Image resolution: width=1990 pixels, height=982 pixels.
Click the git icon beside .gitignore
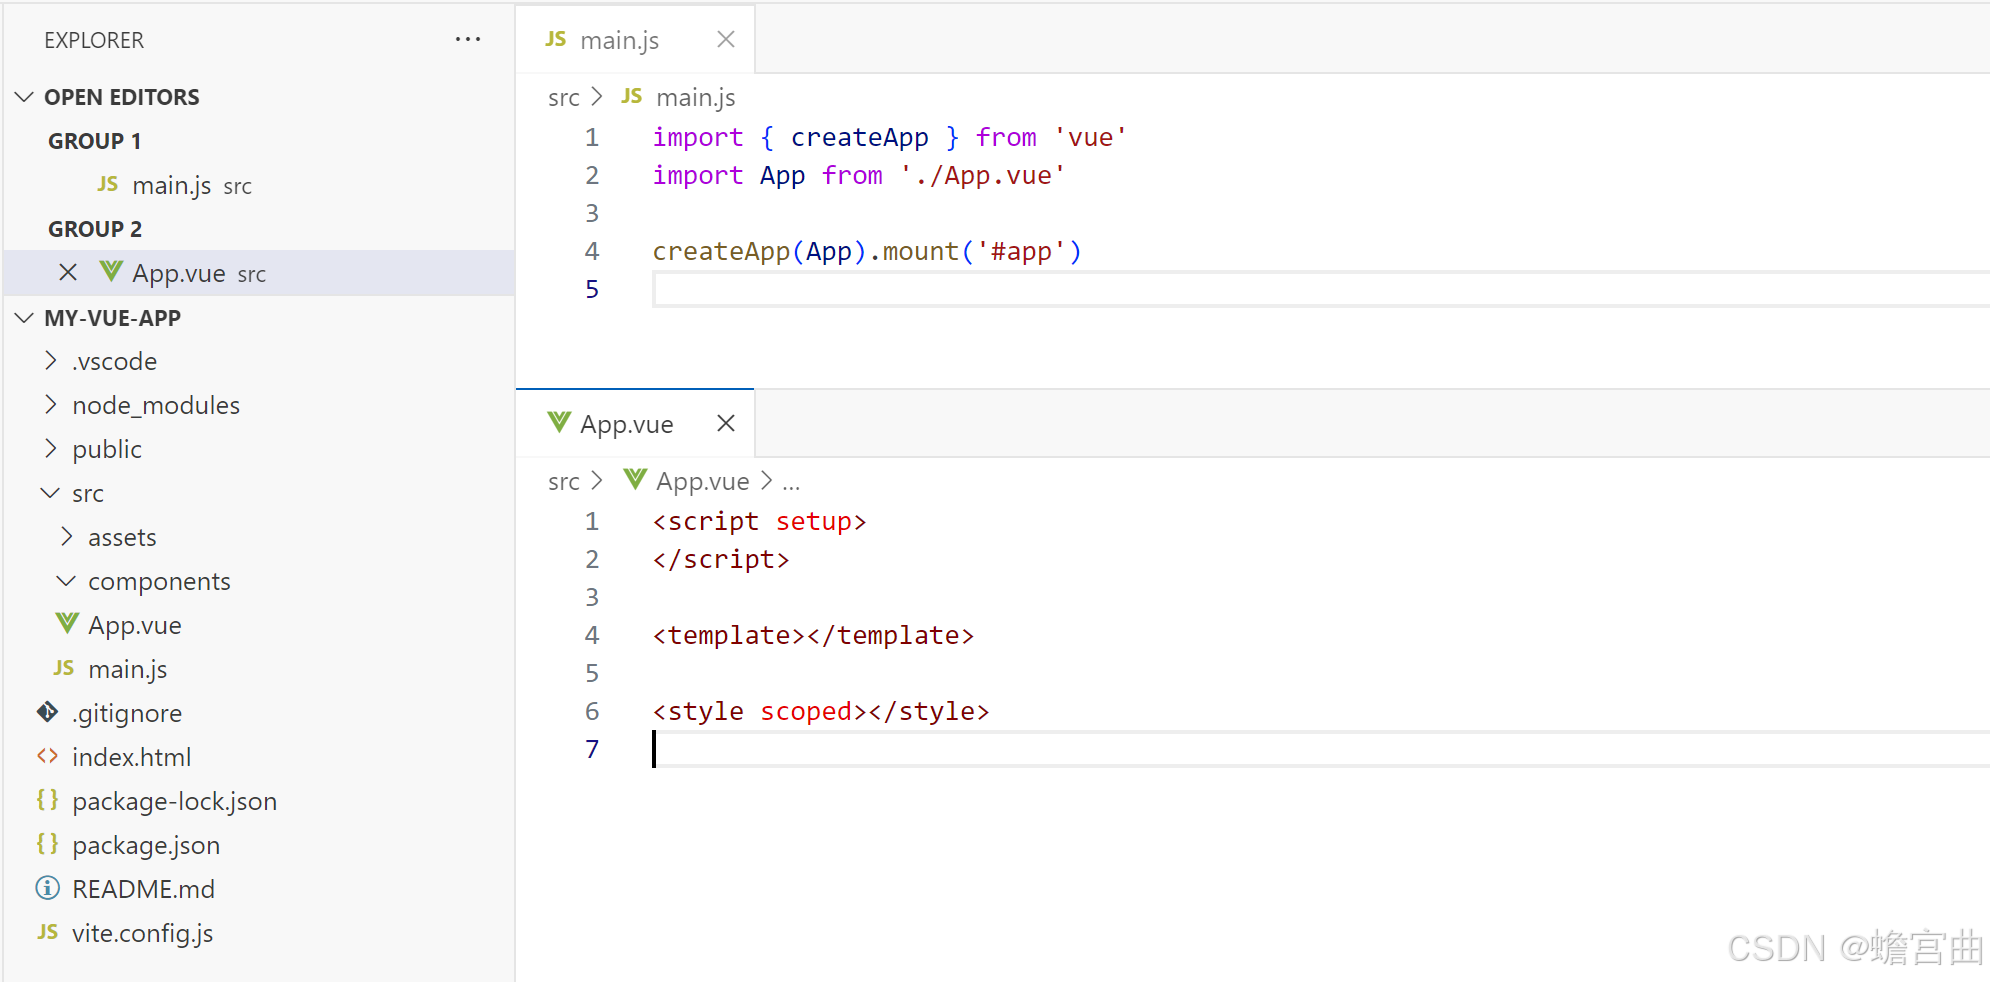(48, 712)
